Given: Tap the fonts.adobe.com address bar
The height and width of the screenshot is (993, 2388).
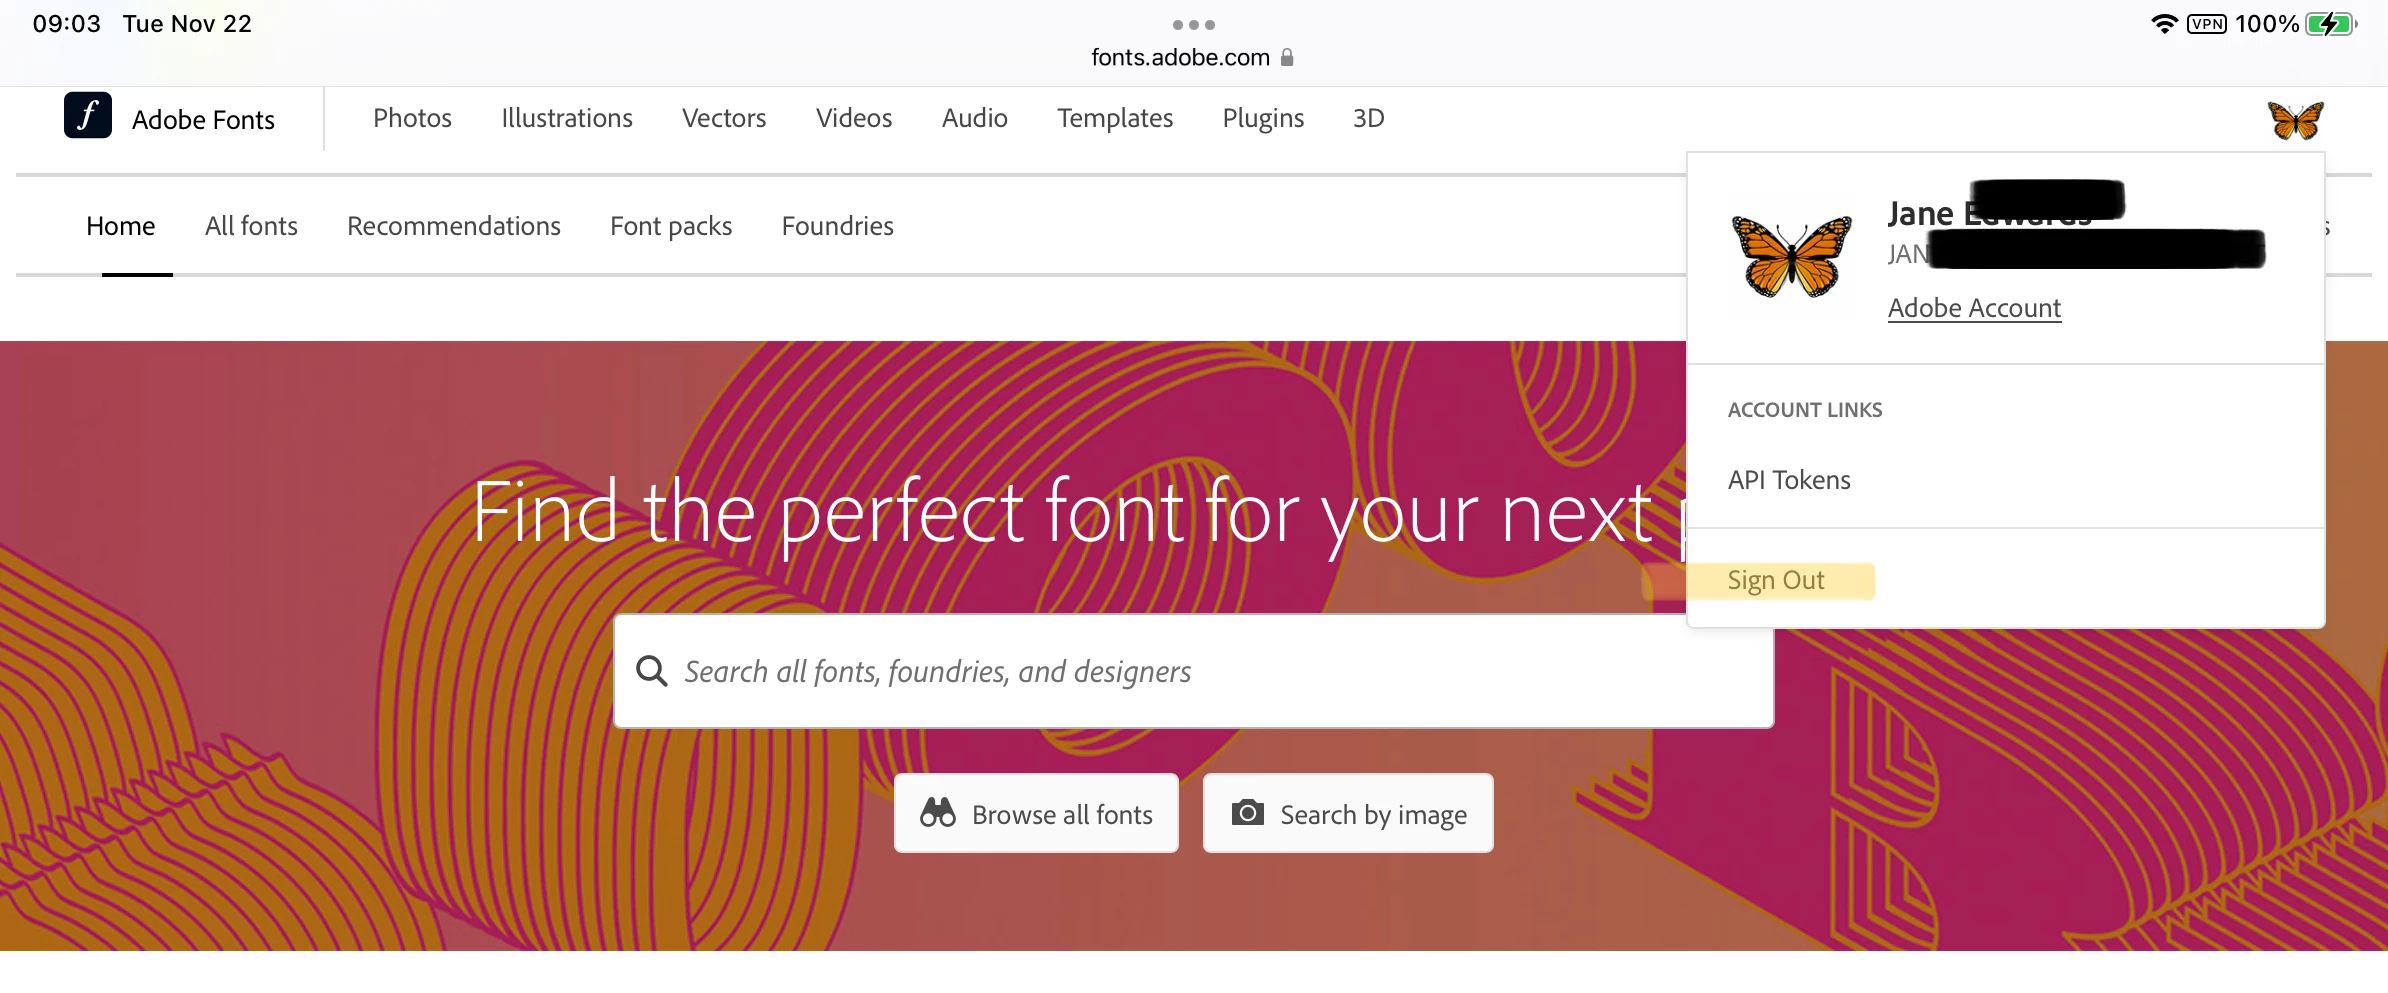Looking at the screenshot, I should [1180, 57].
